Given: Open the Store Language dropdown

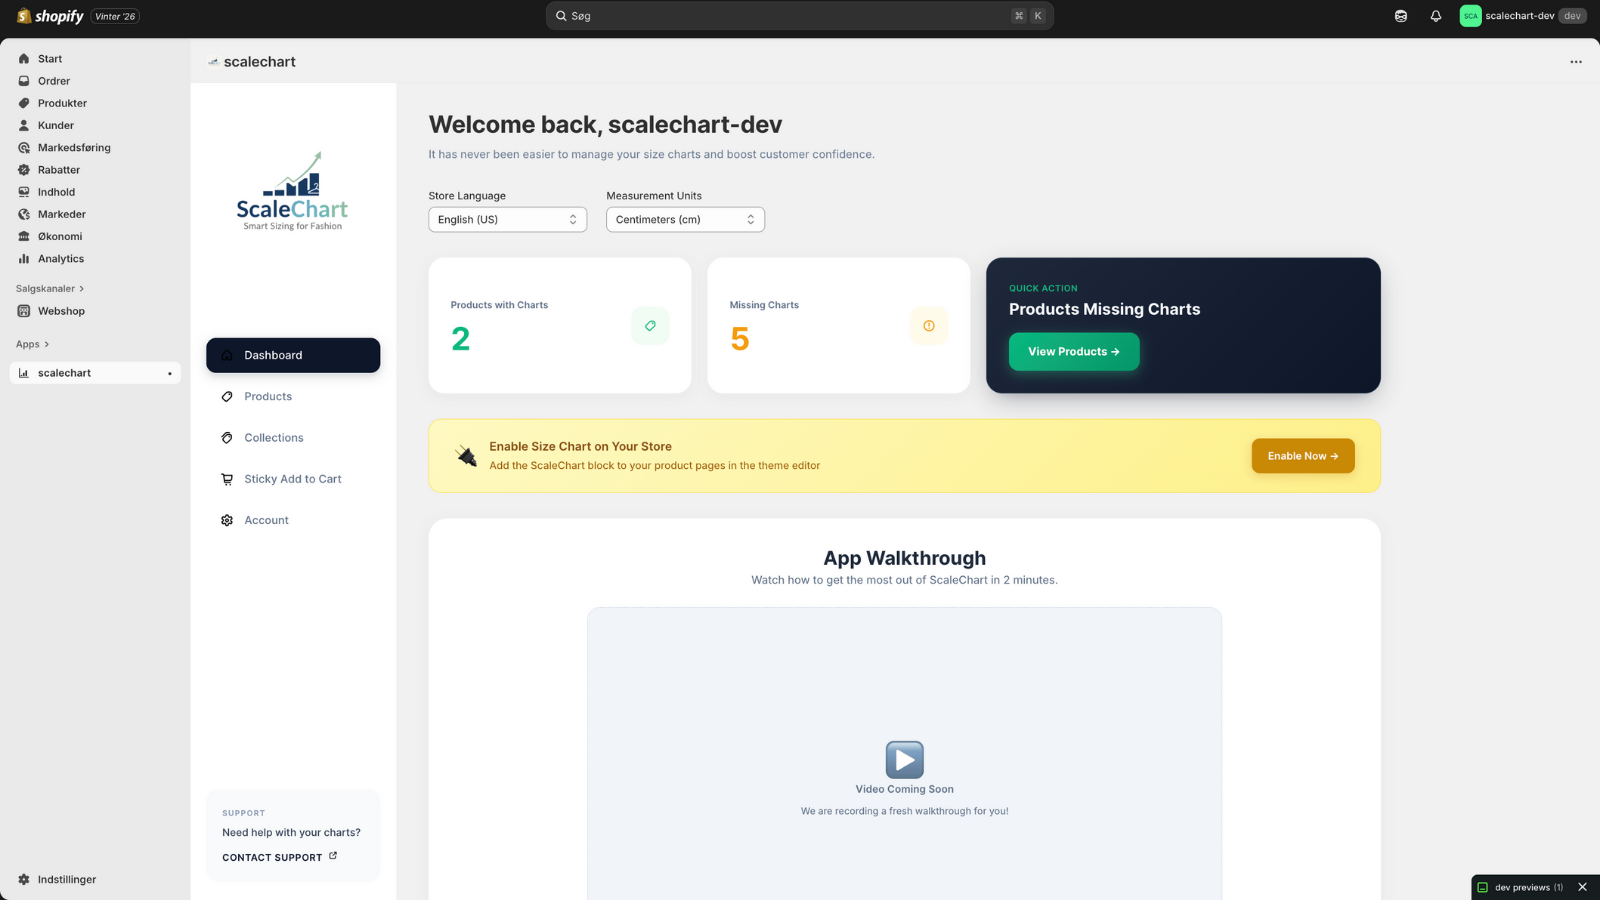Looking at the screenshot, I should [507, 219].
